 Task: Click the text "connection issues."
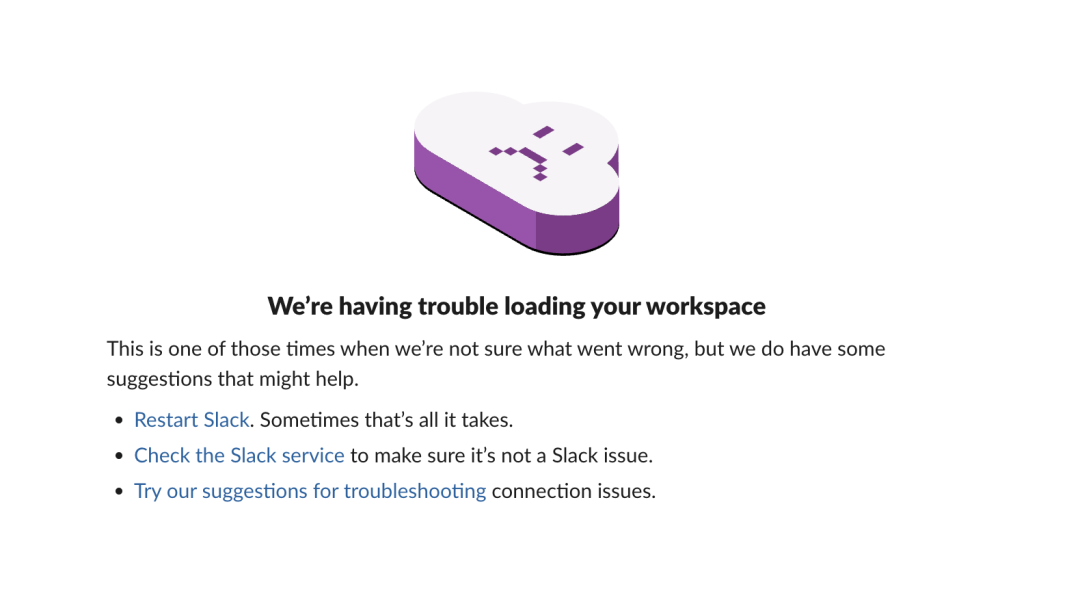pyautogui.click(x=574, y=491)
